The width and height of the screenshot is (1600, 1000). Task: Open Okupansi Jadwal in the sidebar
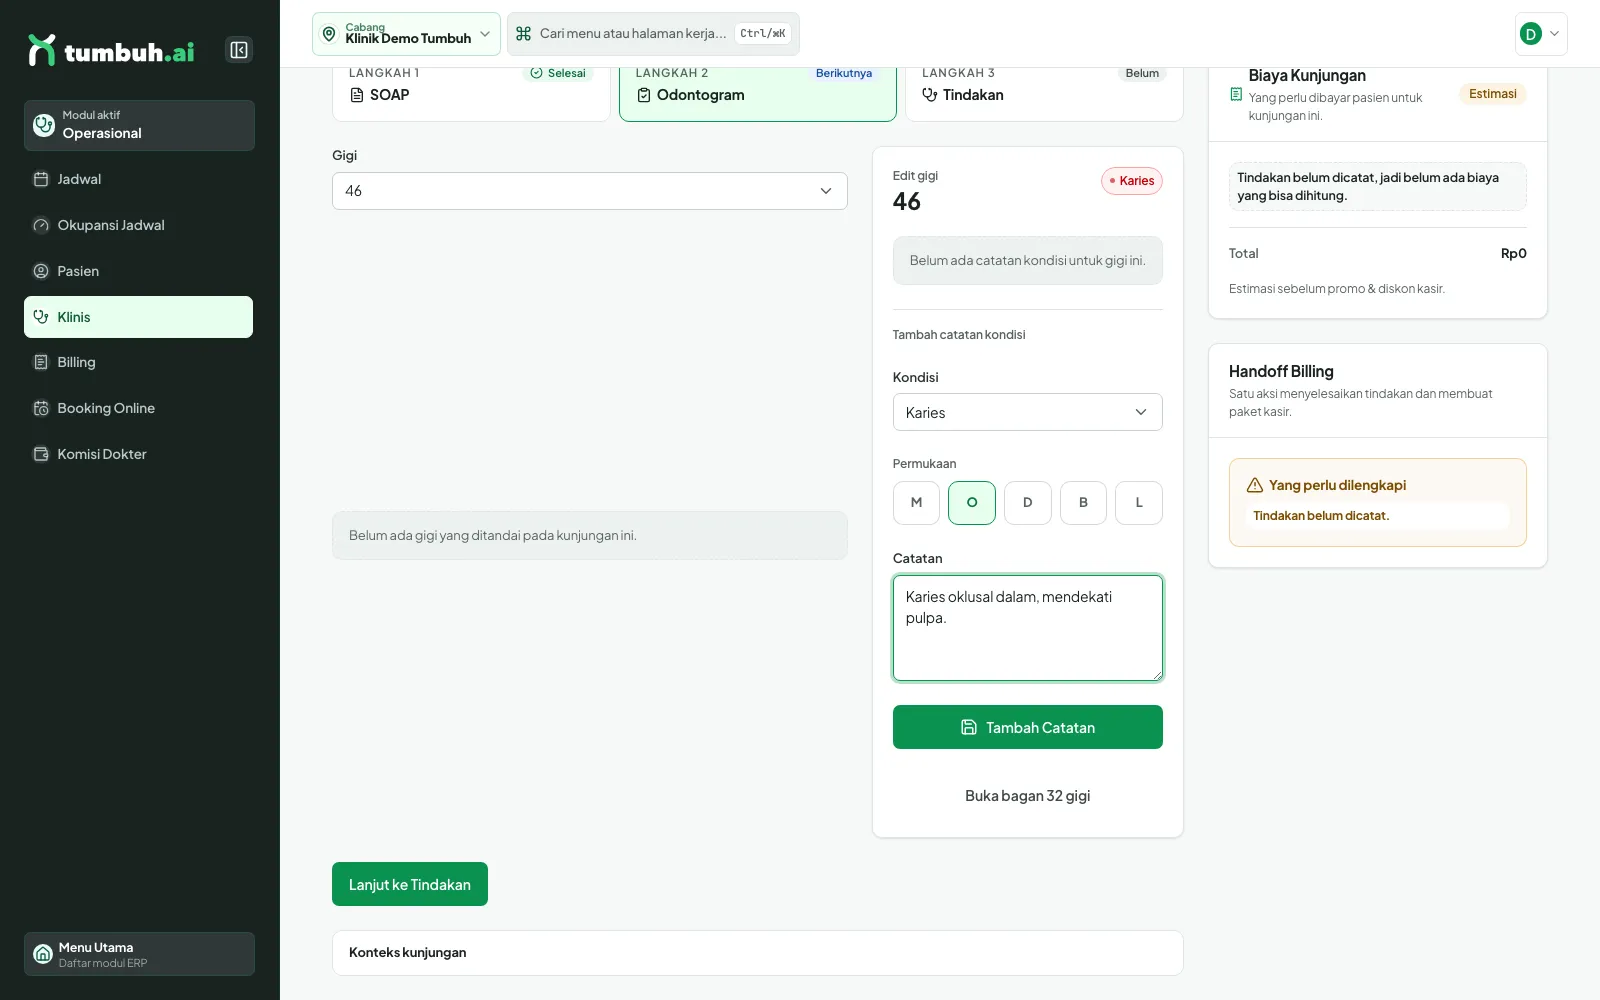138,225
